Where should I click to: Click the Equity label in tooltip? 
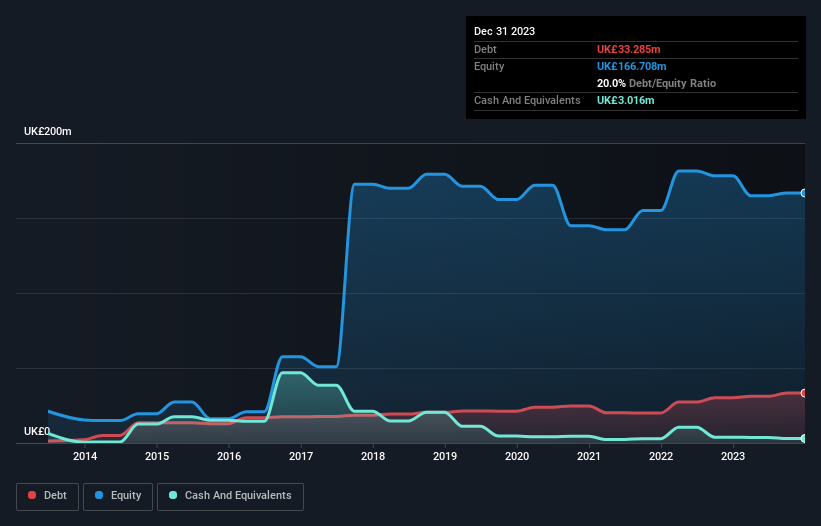pyautogui.click(x=489, y=66)
